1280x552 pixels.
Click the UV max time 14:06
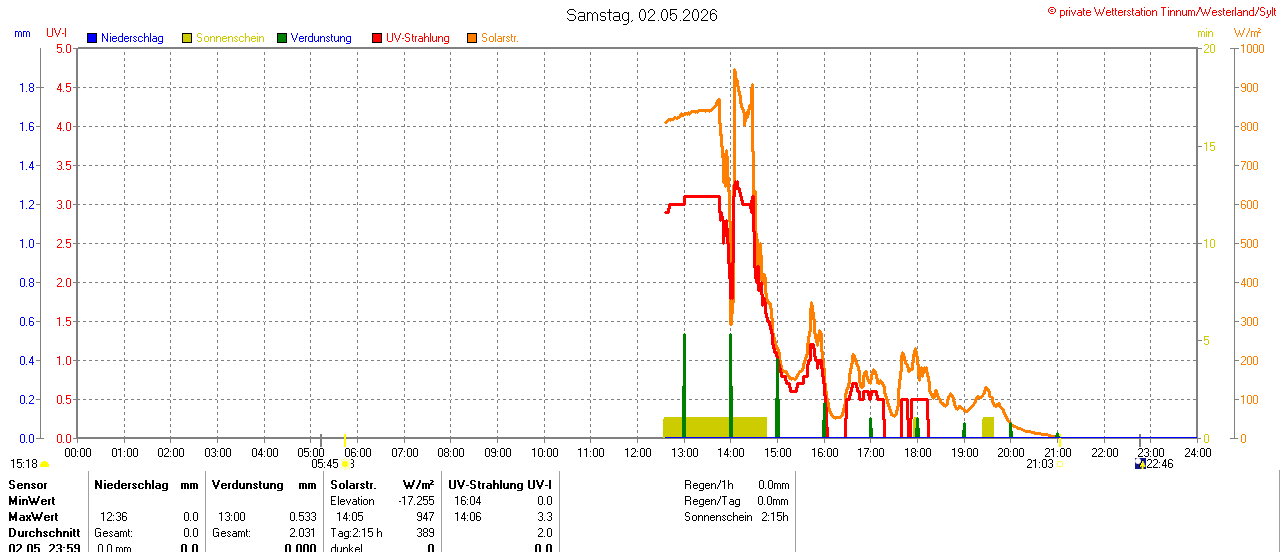click(468, 517)
